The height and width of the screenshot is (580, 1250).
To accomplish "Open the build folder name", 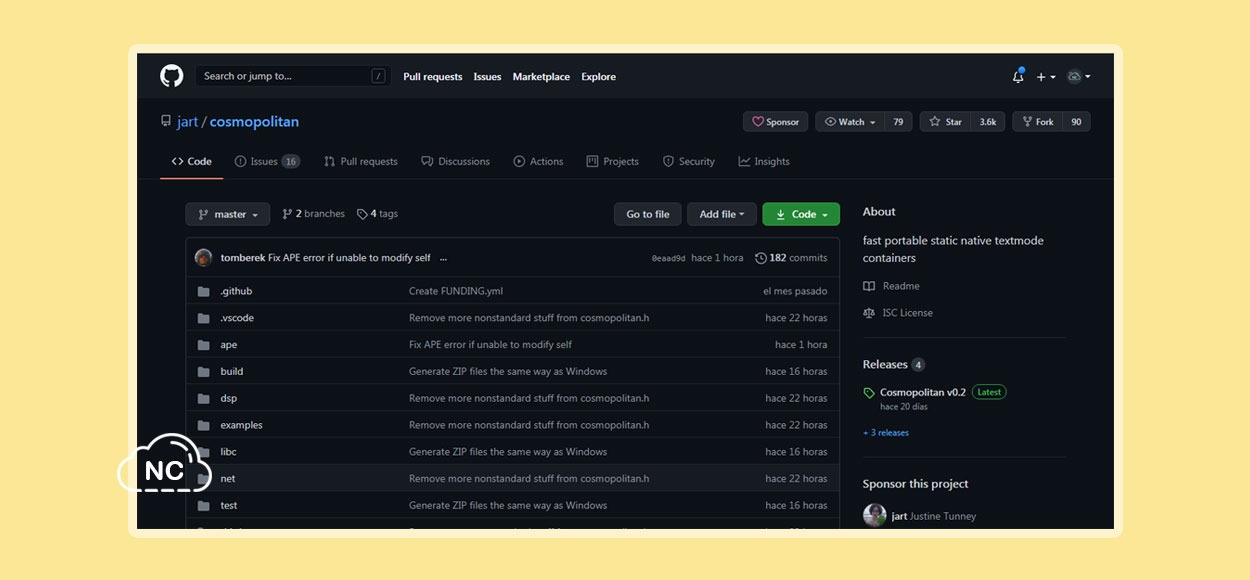I will [232, 371].
